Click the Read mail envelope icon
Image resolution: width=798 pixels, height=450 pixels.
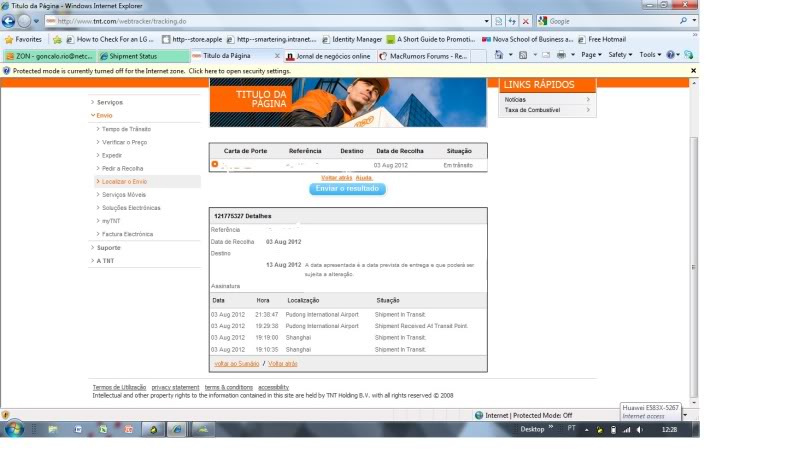tap(546, 55)
